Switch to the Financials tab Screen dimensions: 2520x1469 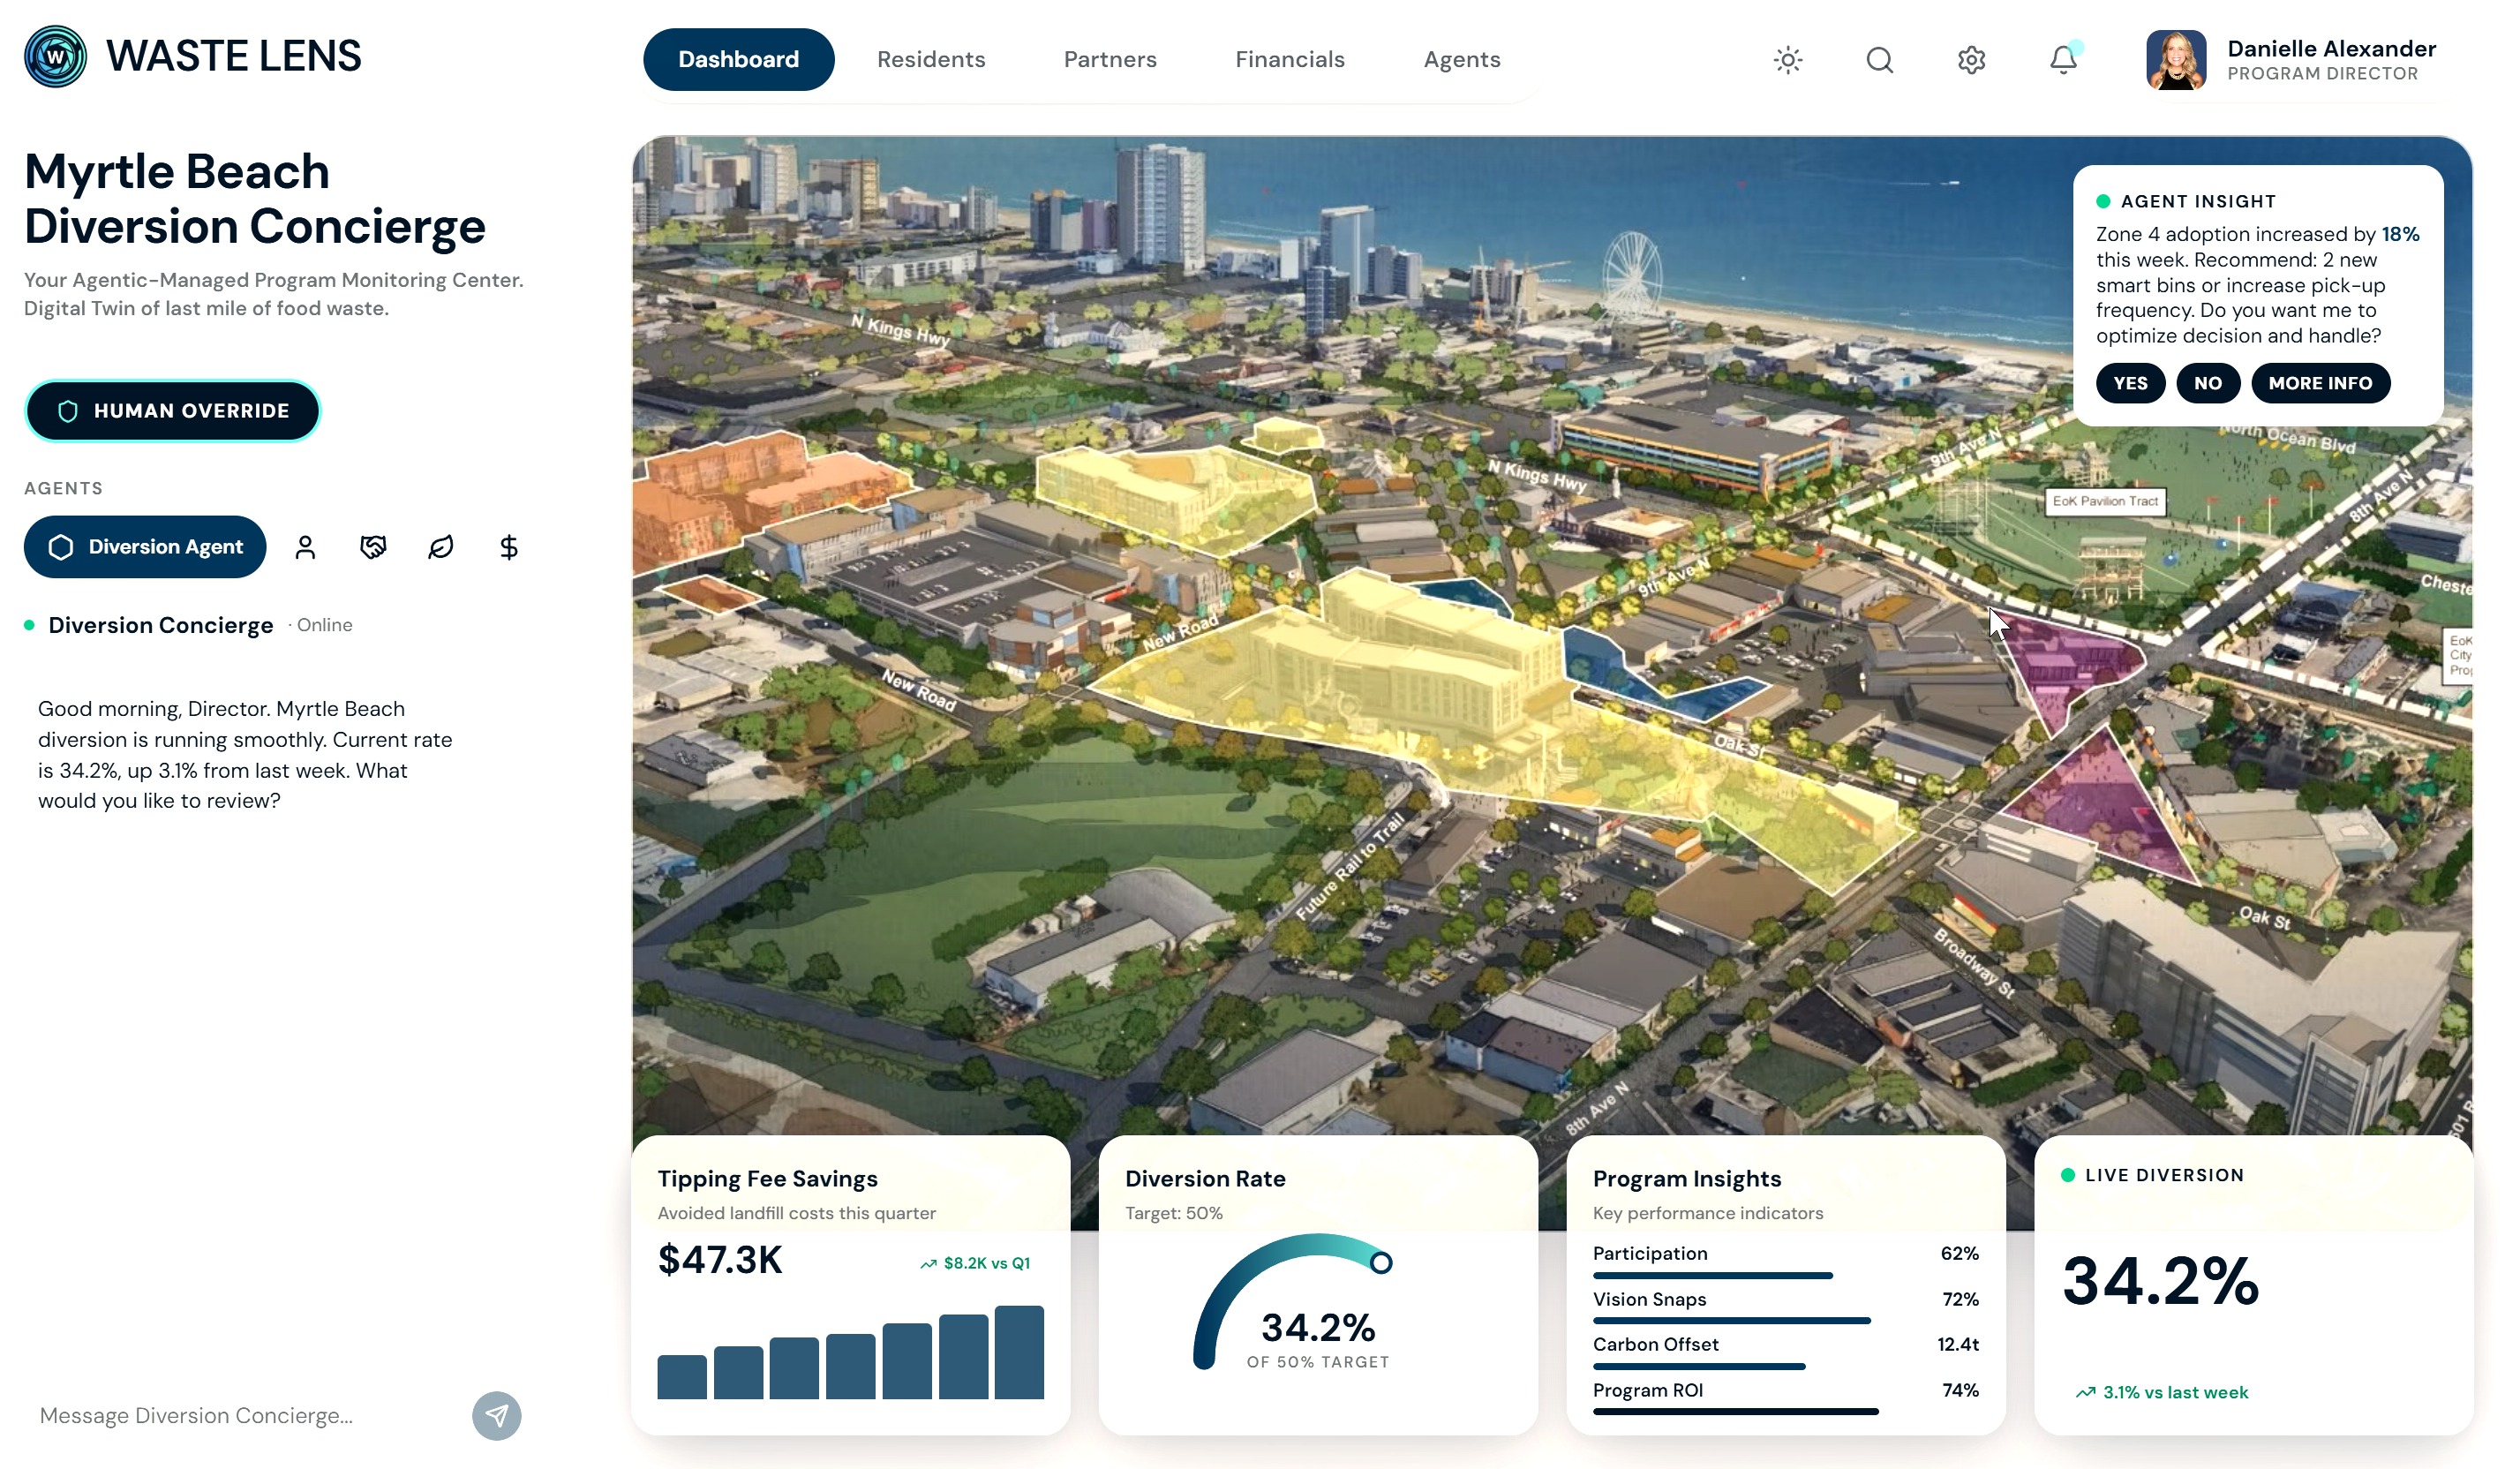pyautogui.click(x=1289, y=60)
